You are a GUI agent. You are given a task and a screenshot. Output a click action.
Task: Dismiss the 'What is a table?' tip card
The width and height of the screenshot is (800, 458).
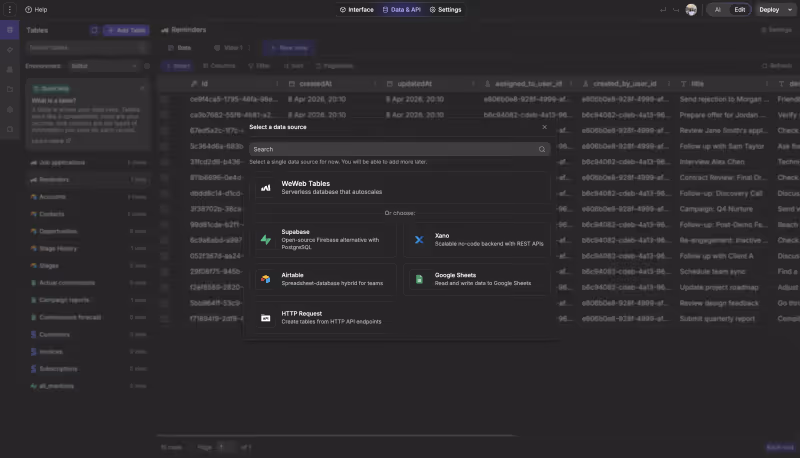(142, 88)
